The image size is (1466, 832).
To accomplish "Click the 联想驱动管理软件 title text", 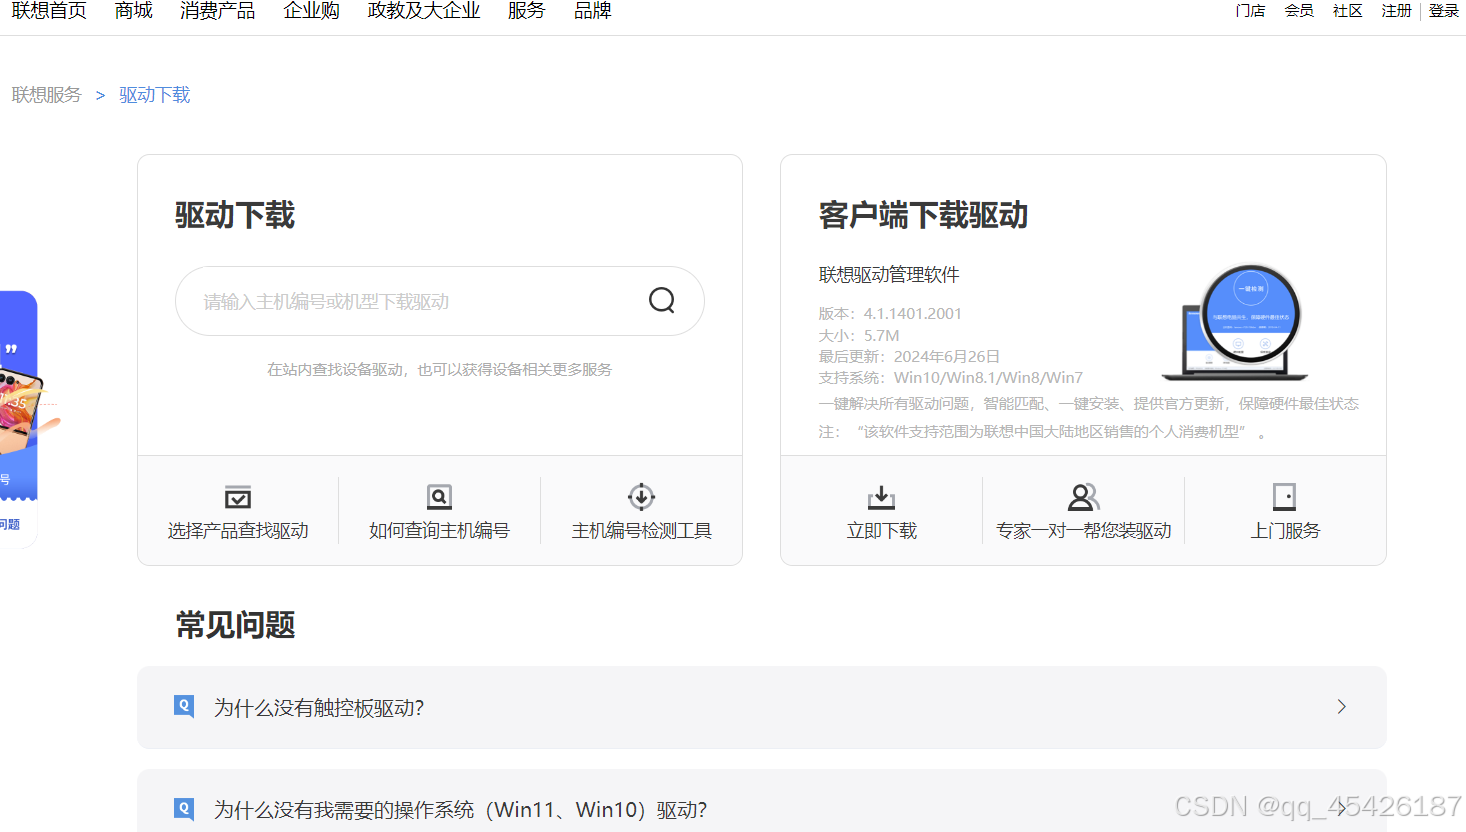I will [889, 275].
